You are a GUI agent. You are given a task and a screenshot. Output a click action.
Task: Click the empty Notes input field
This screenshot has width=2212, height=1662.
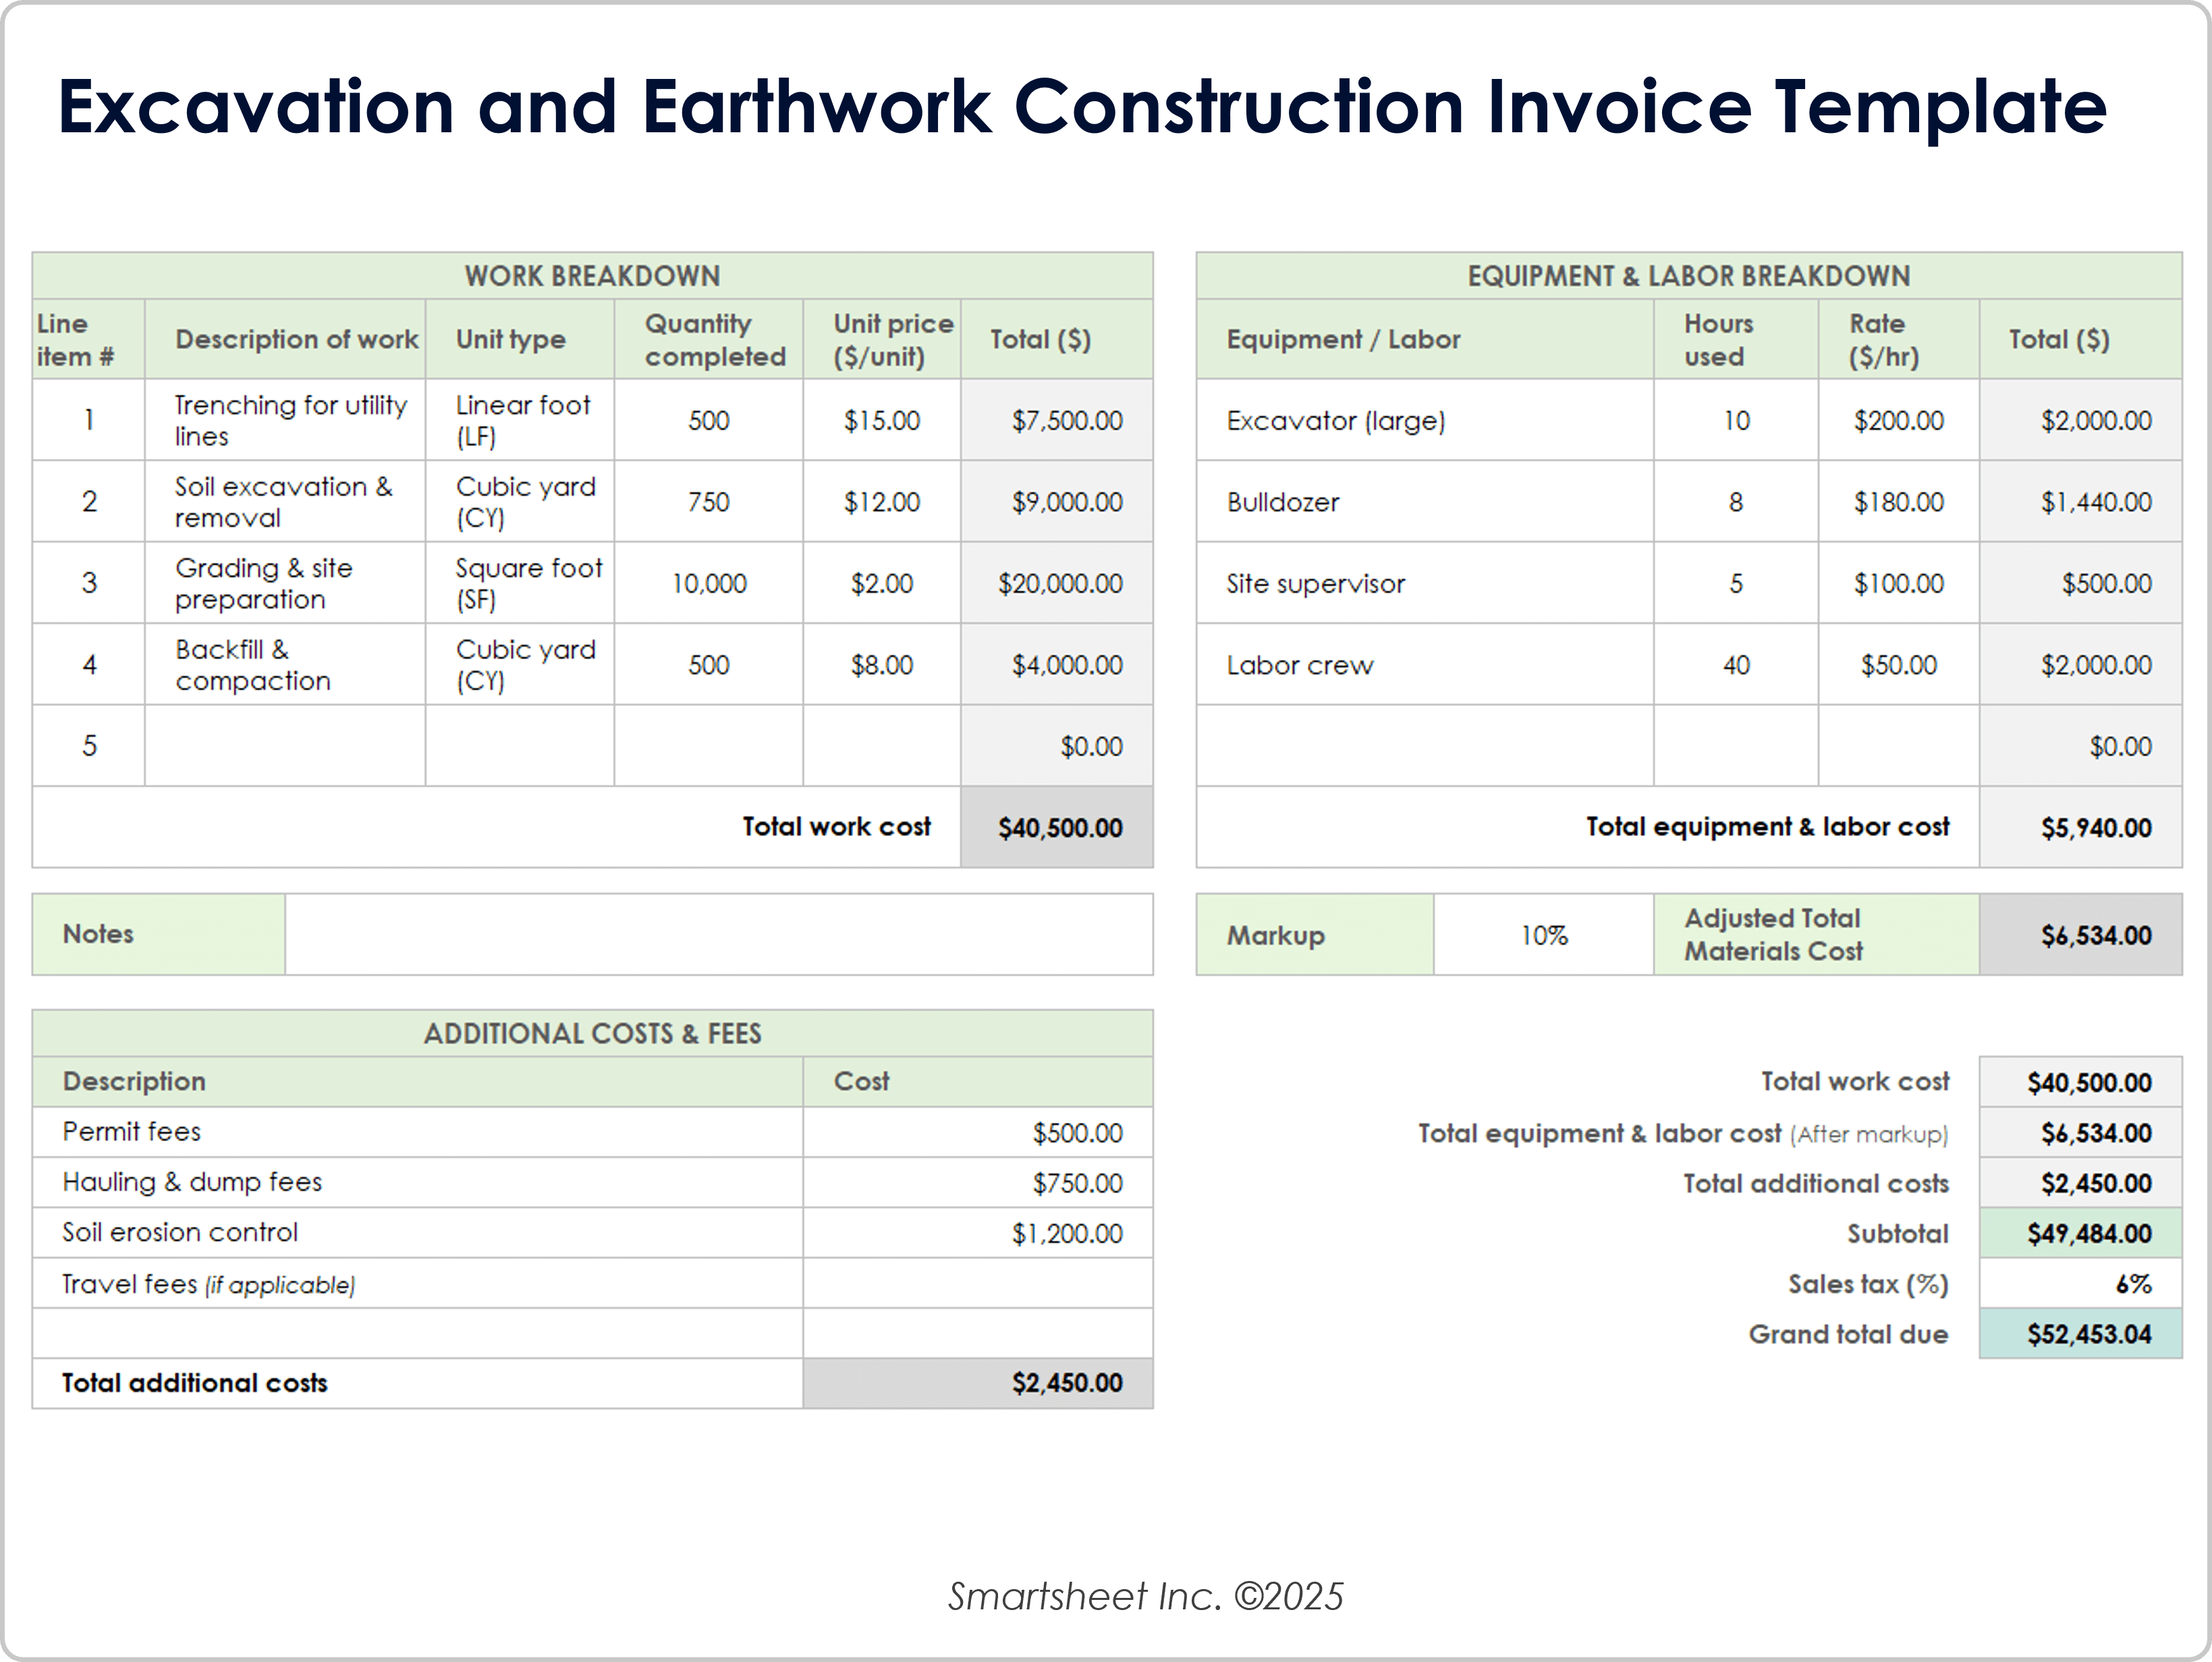coord(719,934)
